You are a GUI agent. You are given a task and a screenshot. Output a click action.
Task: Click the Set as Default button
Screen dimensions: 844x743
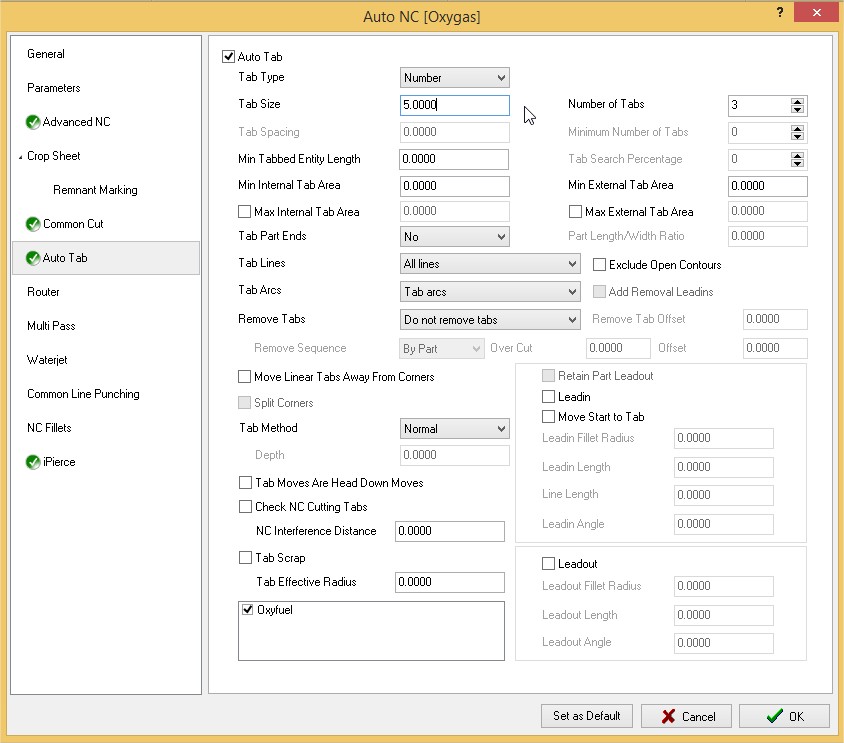(x=586, y=716)
